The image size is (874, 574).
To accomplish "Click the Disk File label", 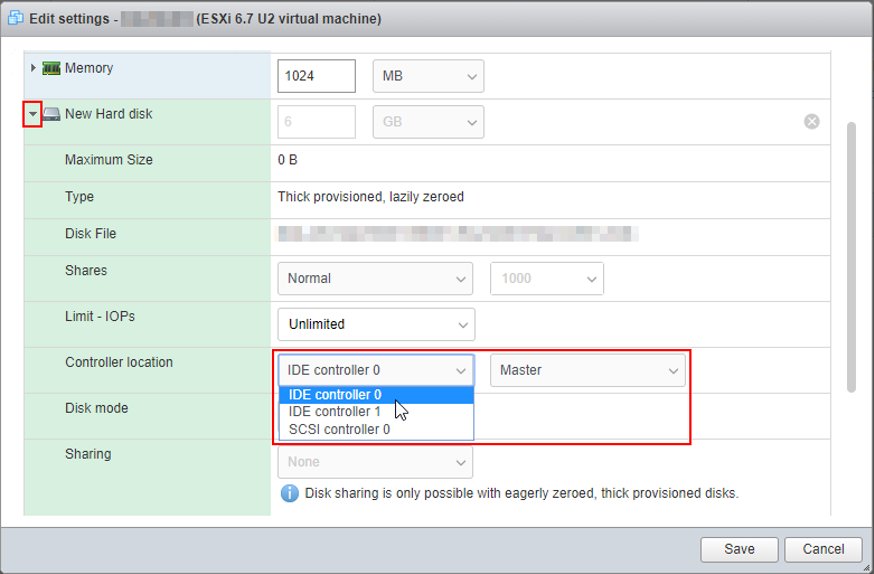I will click(90, 234).
